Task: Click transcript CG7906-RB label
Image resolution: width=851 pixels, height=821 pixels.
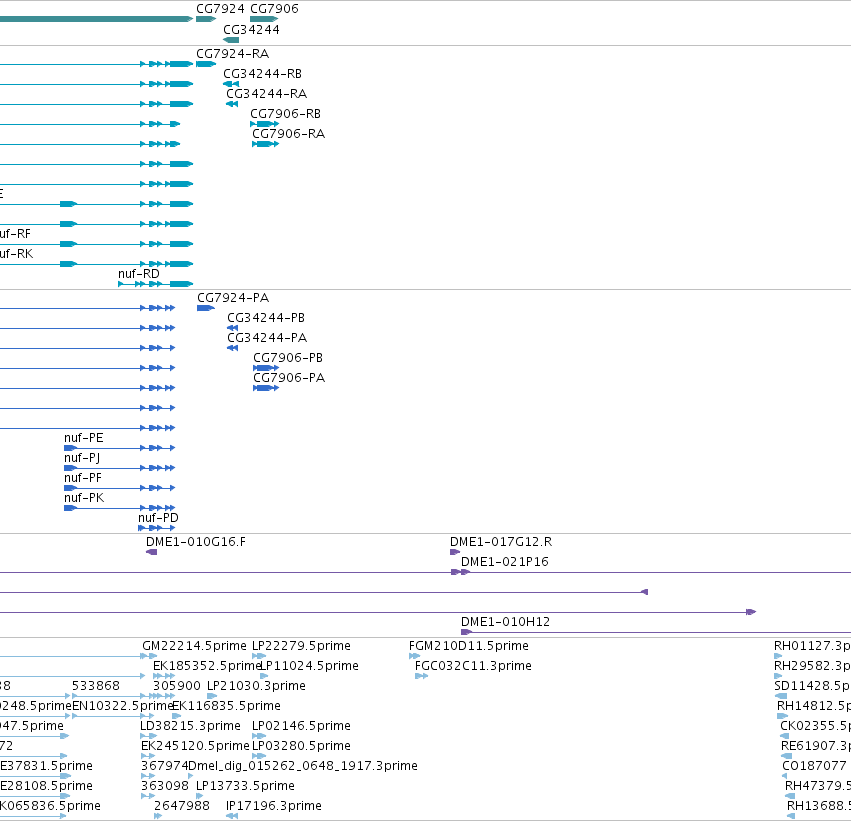Action: pos(285,114)
